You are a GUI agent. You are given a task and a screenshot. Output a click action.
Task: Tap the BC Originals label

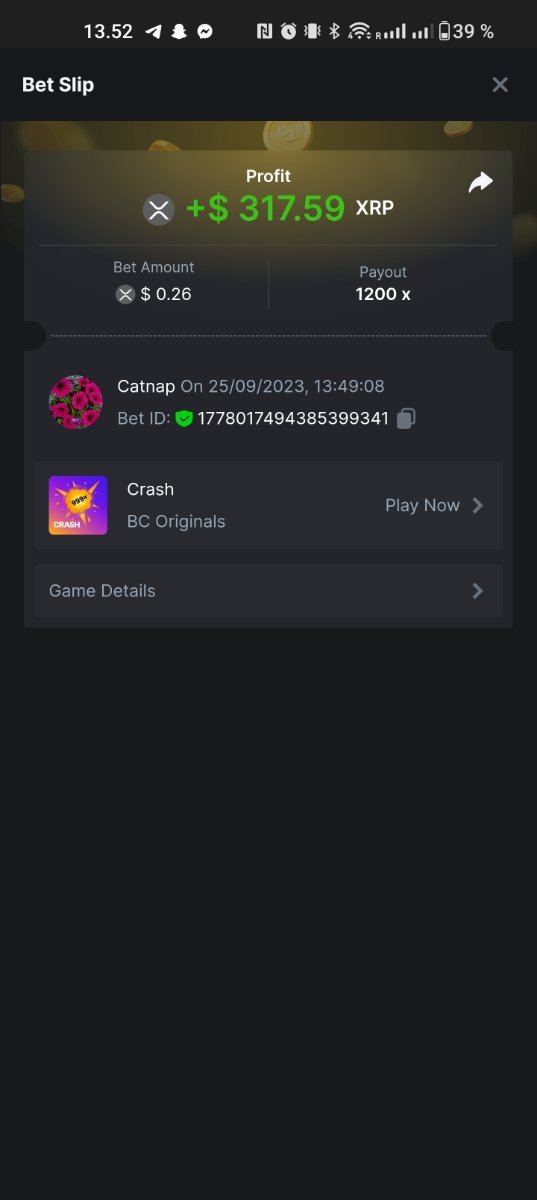pyautogui.click(x=176, y=521)
